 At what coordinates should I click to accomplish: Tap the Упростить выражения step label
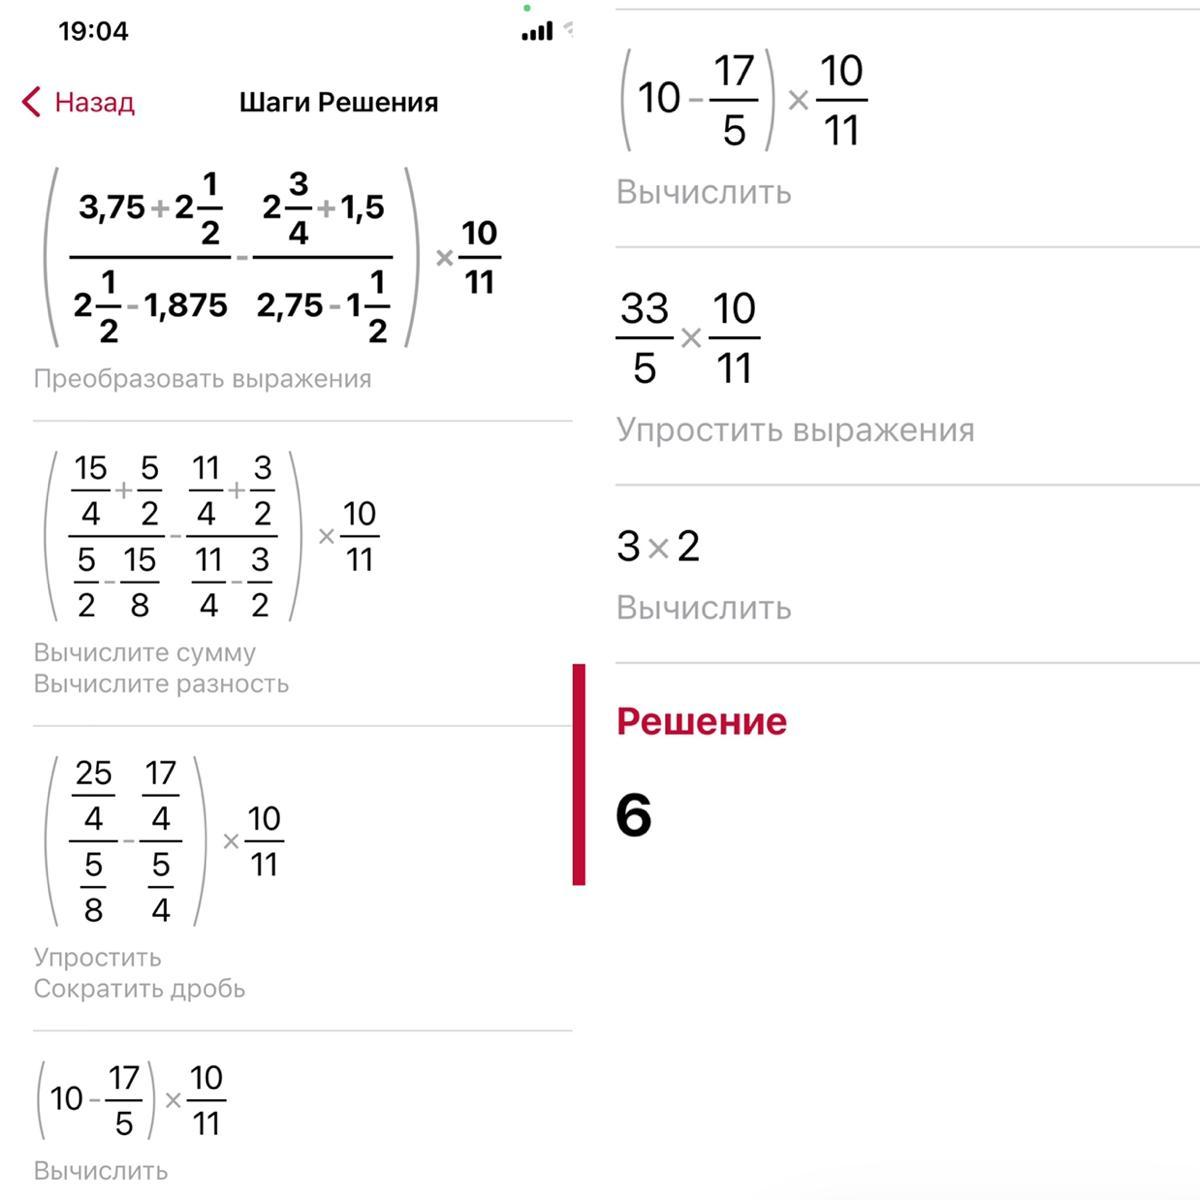[794, 430]
